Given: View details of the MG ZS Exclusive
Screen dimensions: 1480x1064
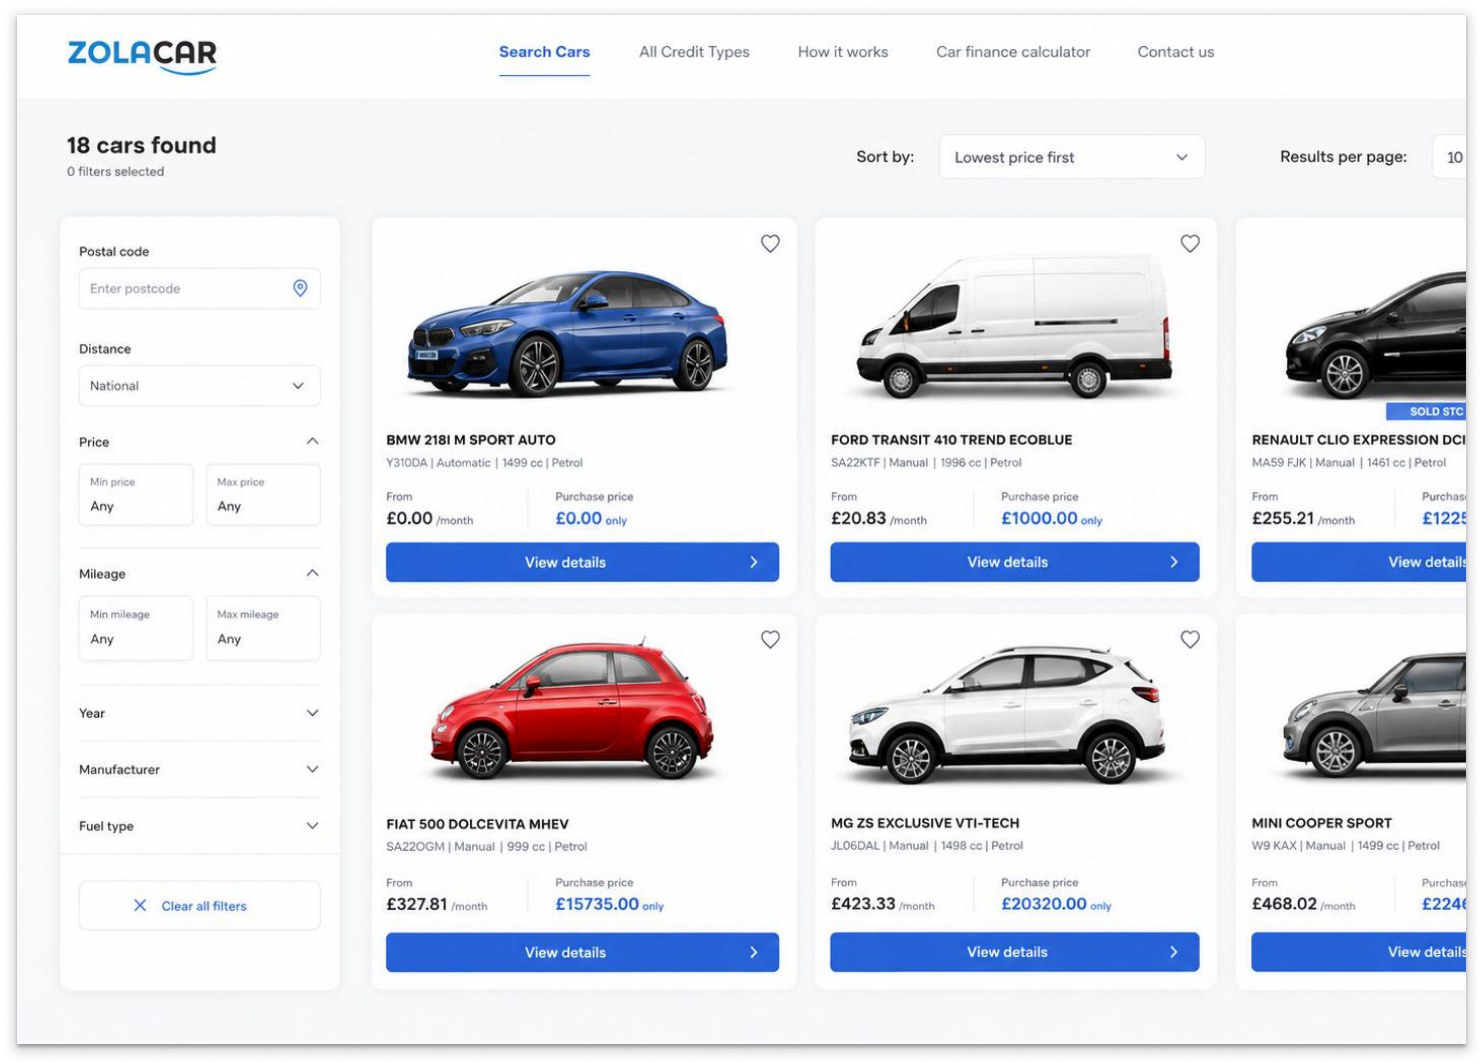Looking at the screenshot, I should 1015,952.
